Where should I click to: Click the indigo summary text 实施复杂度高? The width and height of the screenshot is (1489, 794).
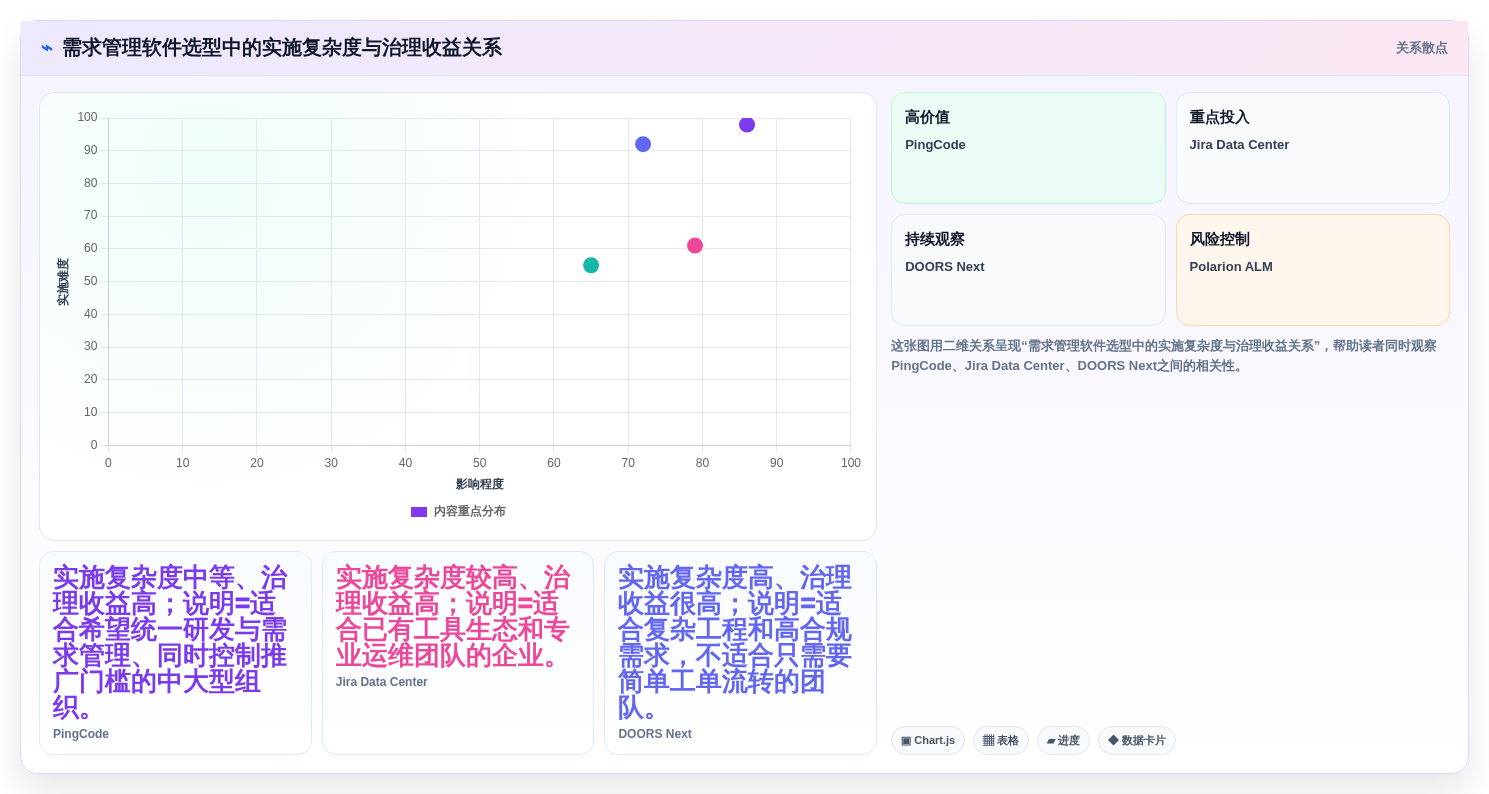735,643
